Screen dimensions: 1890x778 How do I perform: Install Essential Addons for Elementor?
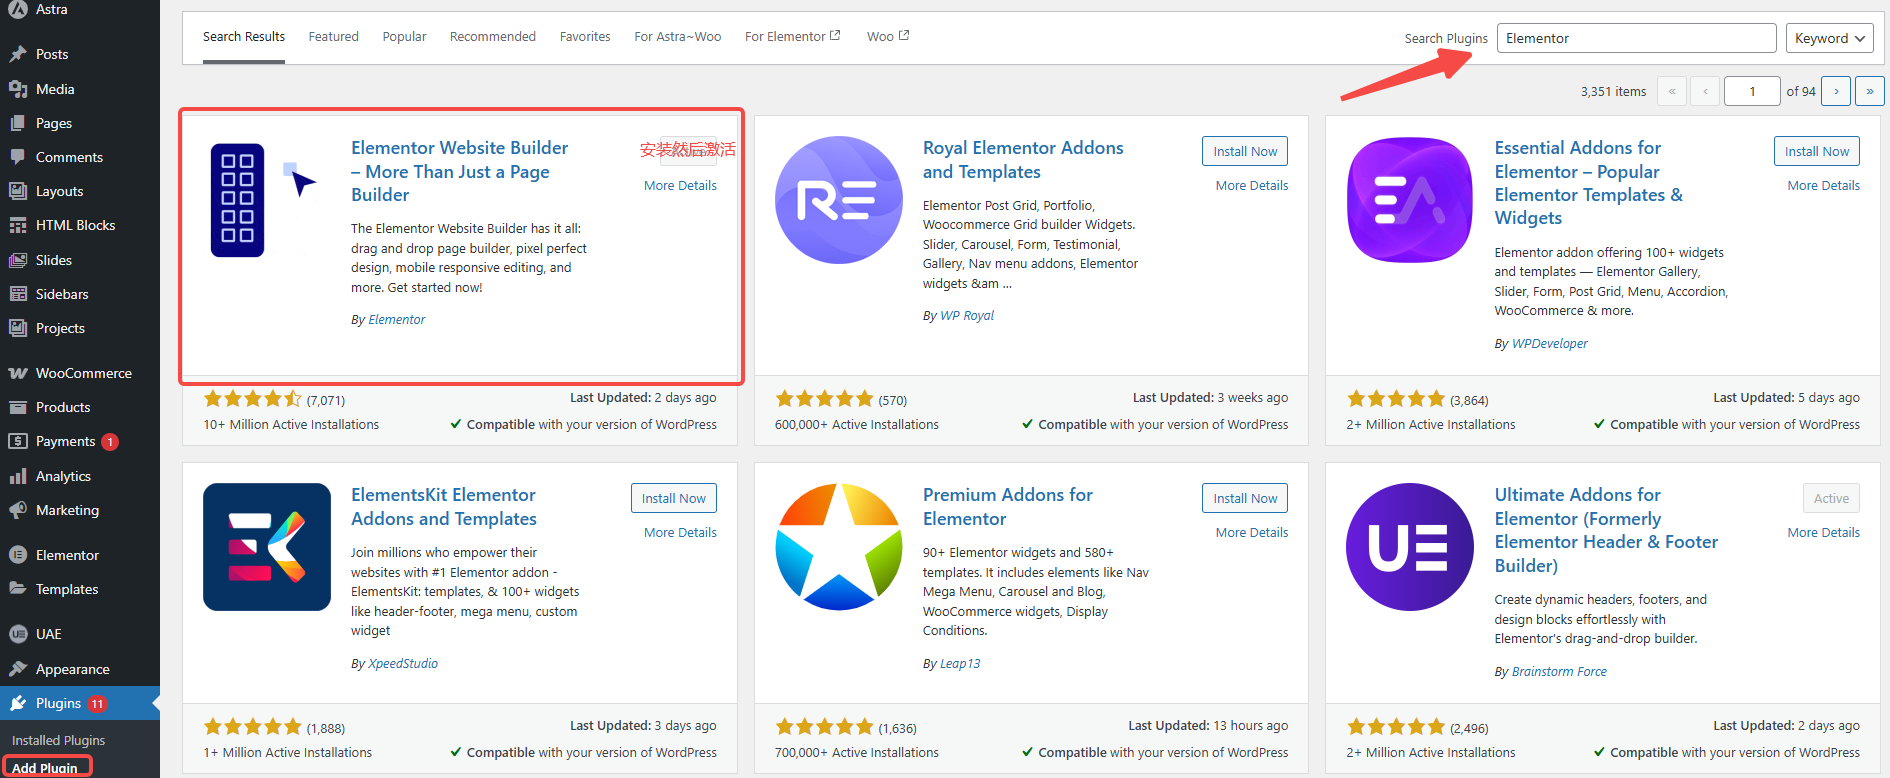coord(1817,151)
